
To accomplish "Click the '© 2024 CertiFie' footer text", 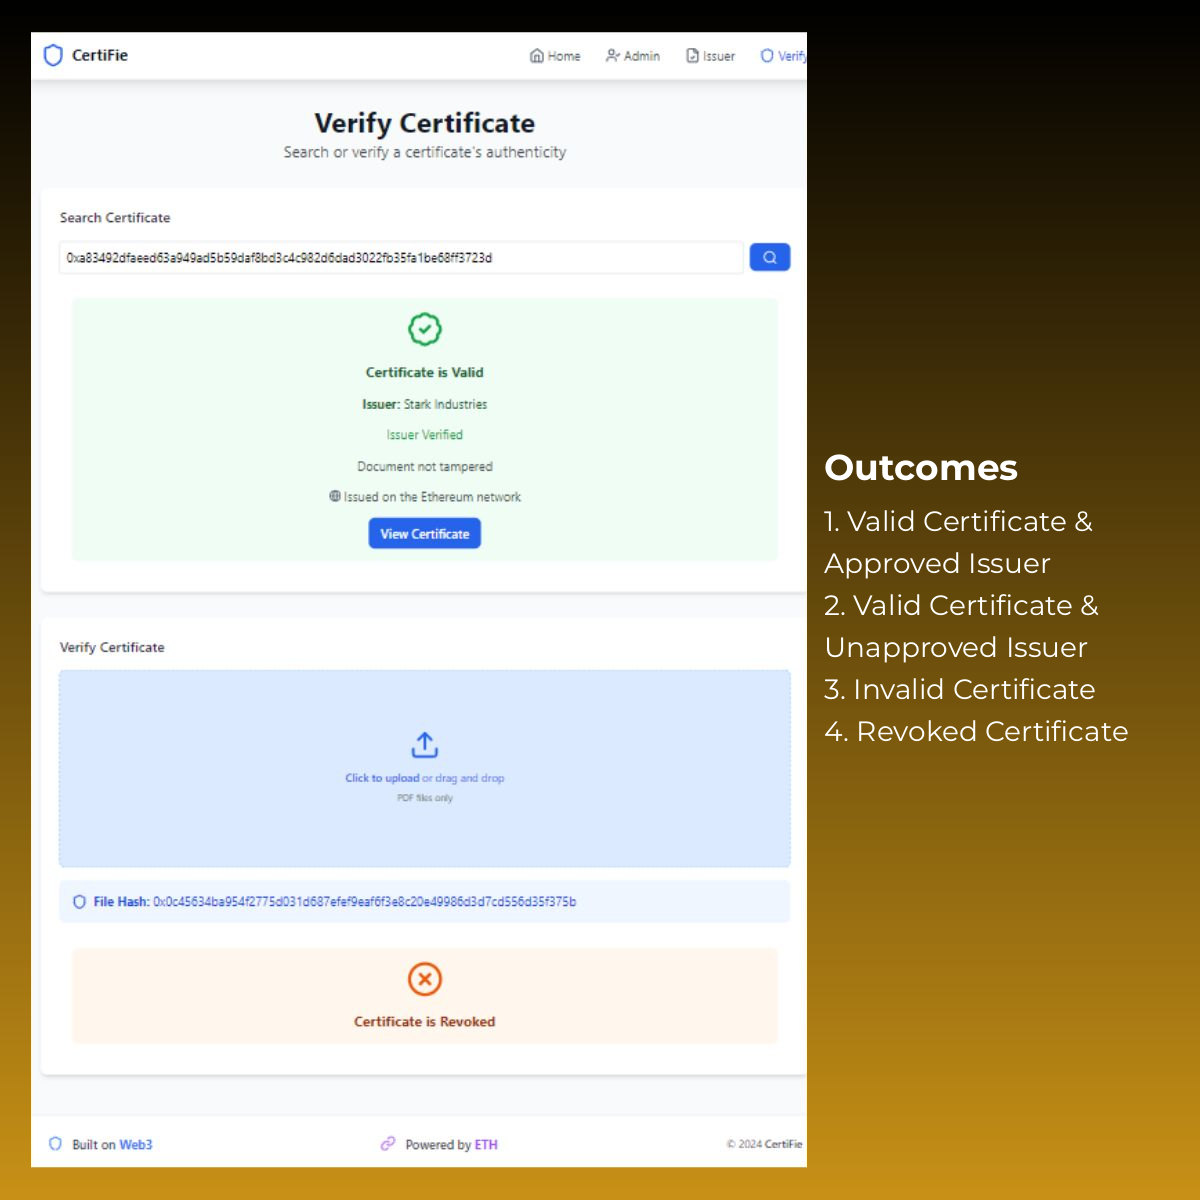I will pyautogui.click(x=764, y=1144).
